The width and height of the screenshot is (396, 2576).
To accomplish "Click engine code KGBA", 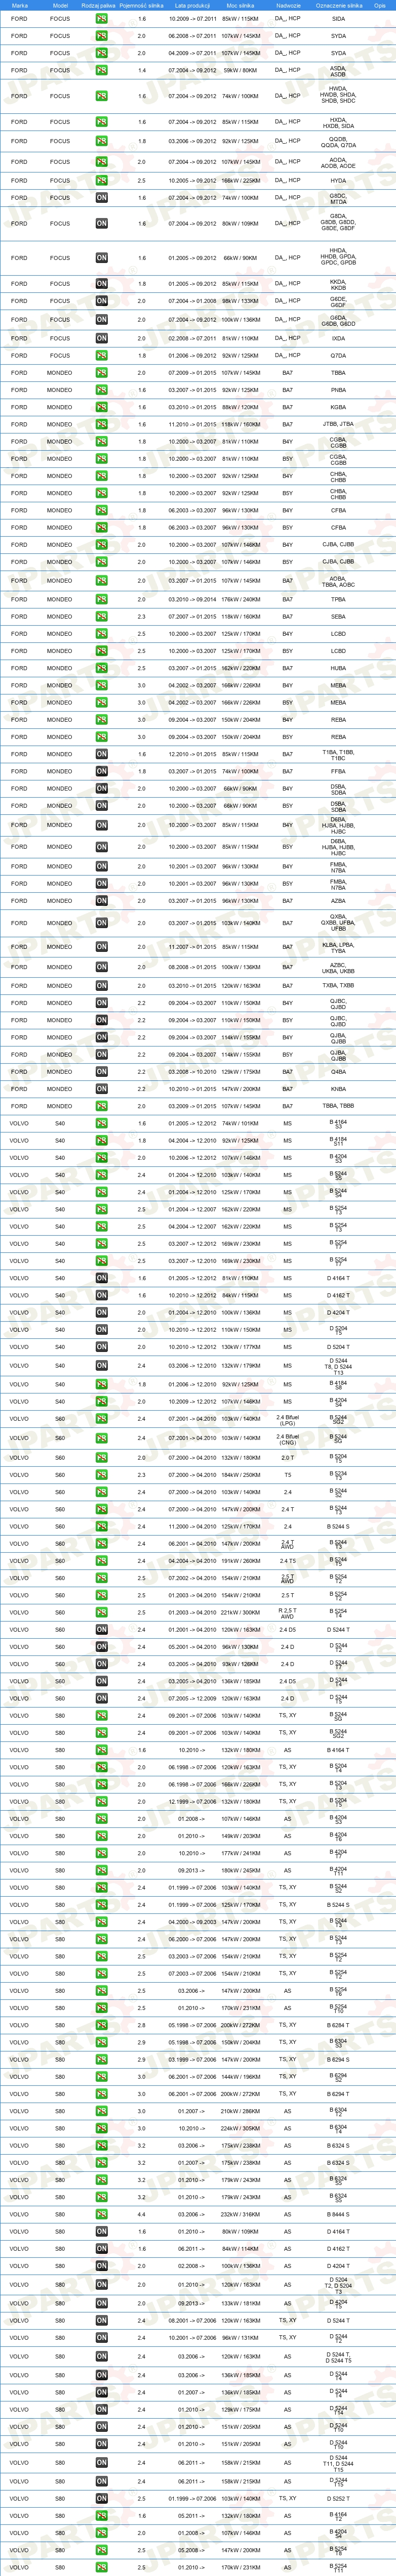I will [x=338, y=407].
